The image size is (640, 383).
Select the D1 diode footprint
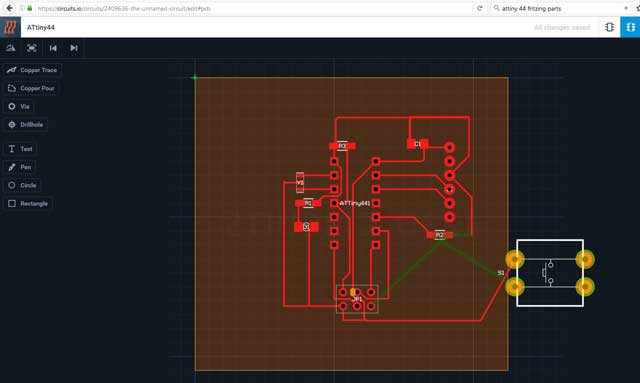pos(306,227)
